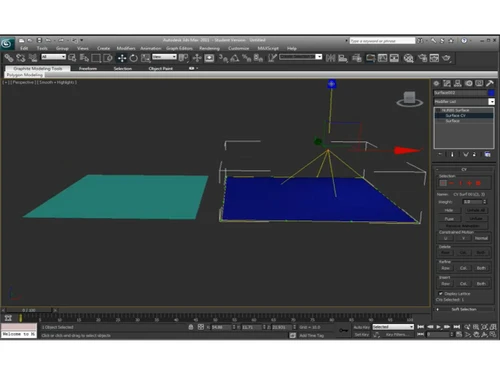This screenshot has height=375, width=500.
Task: Open the Modifiers menu
Action: [x=126, y=48]
